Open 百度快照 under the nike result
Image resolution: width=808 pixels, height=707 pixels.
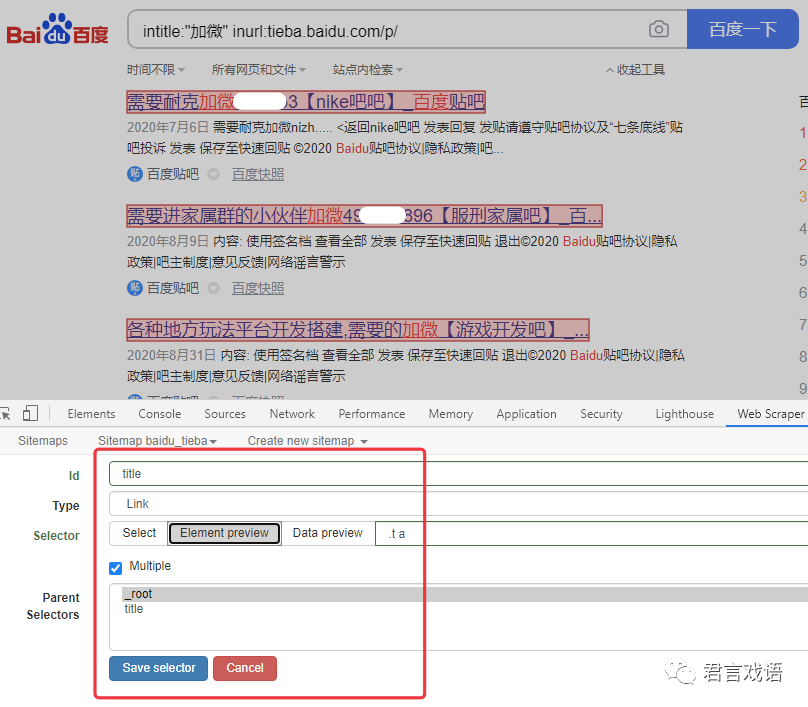[258, 175]
